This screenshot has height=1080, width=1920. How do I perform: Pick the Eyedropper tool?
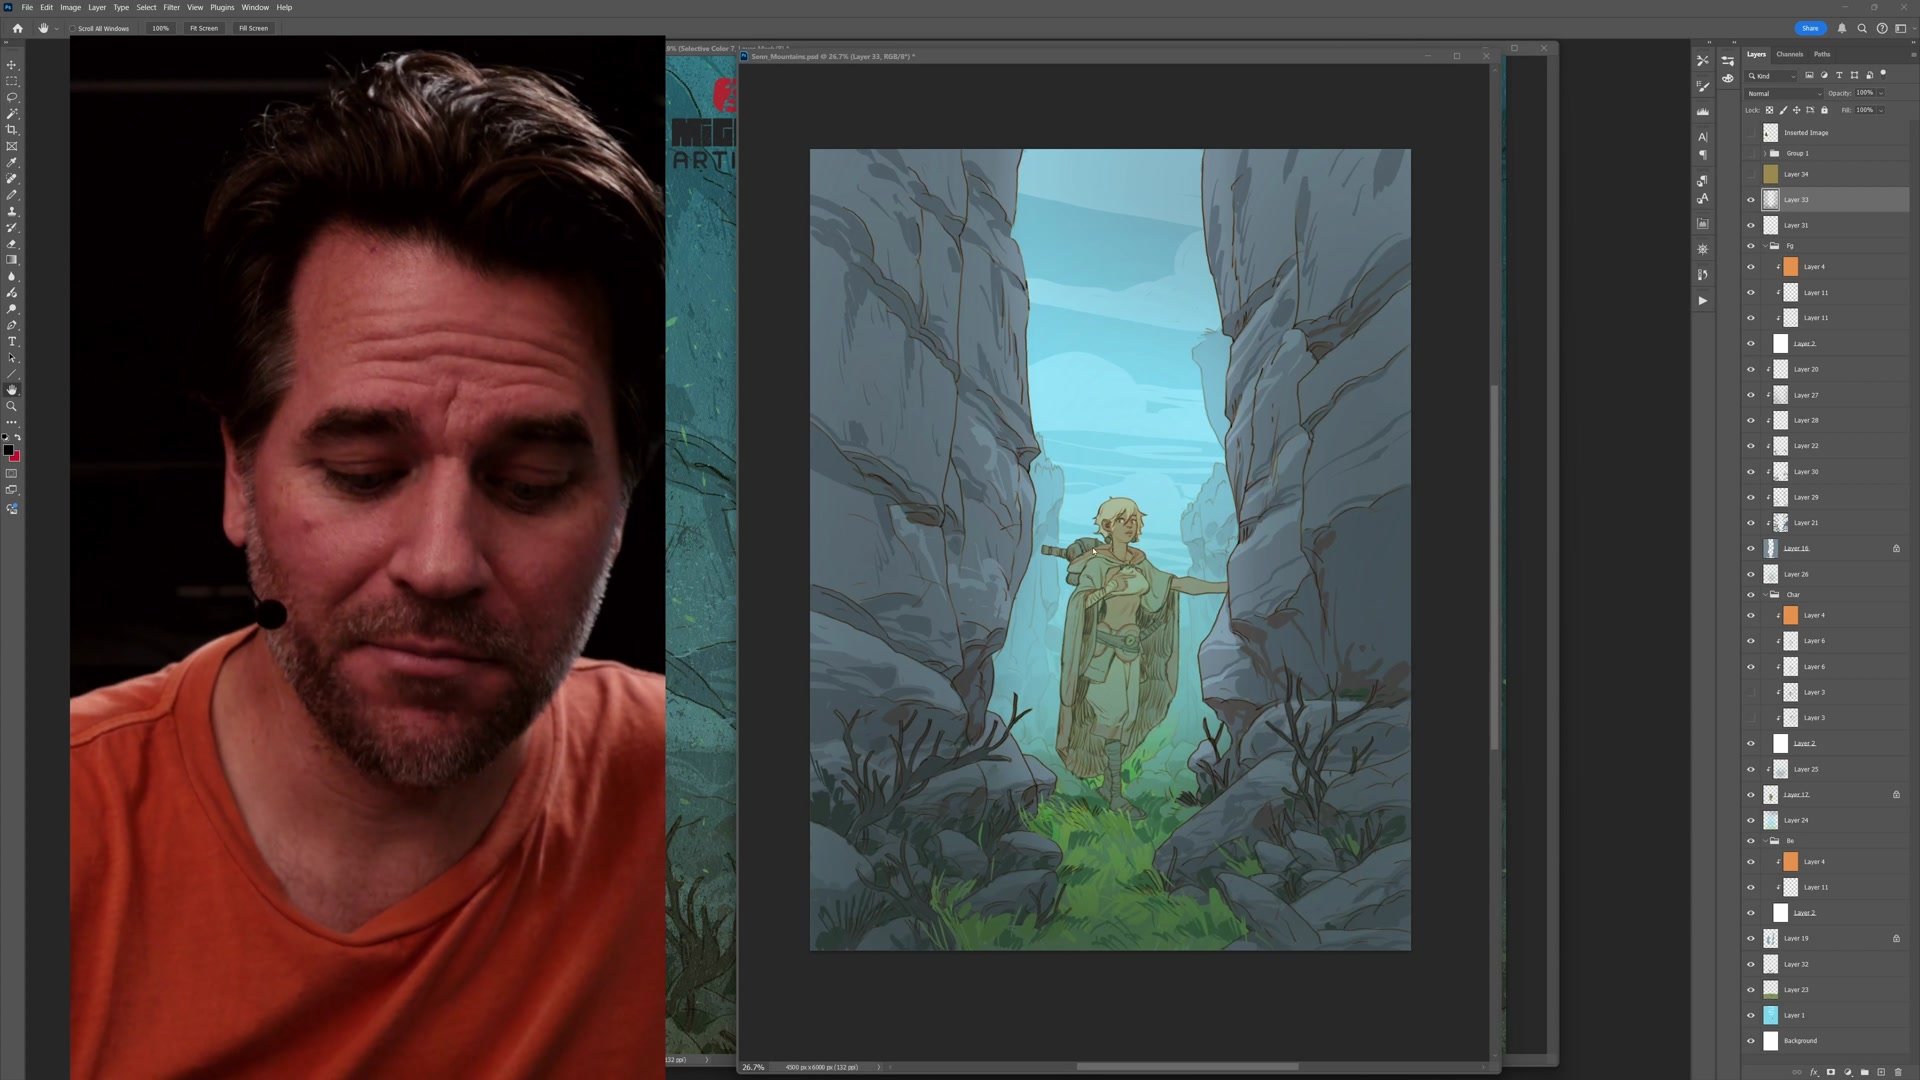[x=12, y=162]
